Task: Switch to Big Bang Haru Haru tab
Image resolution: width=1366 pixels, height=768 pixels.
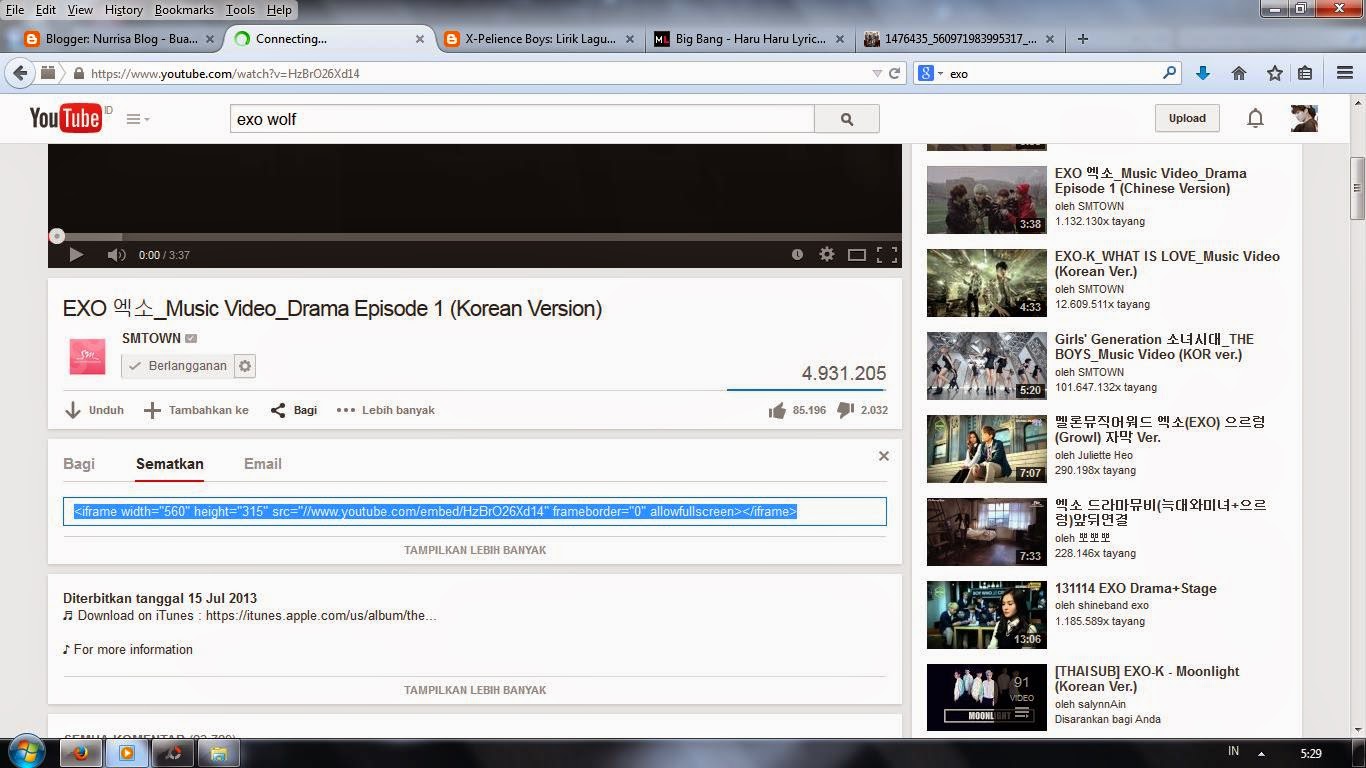Action: (x=750, y=39)
